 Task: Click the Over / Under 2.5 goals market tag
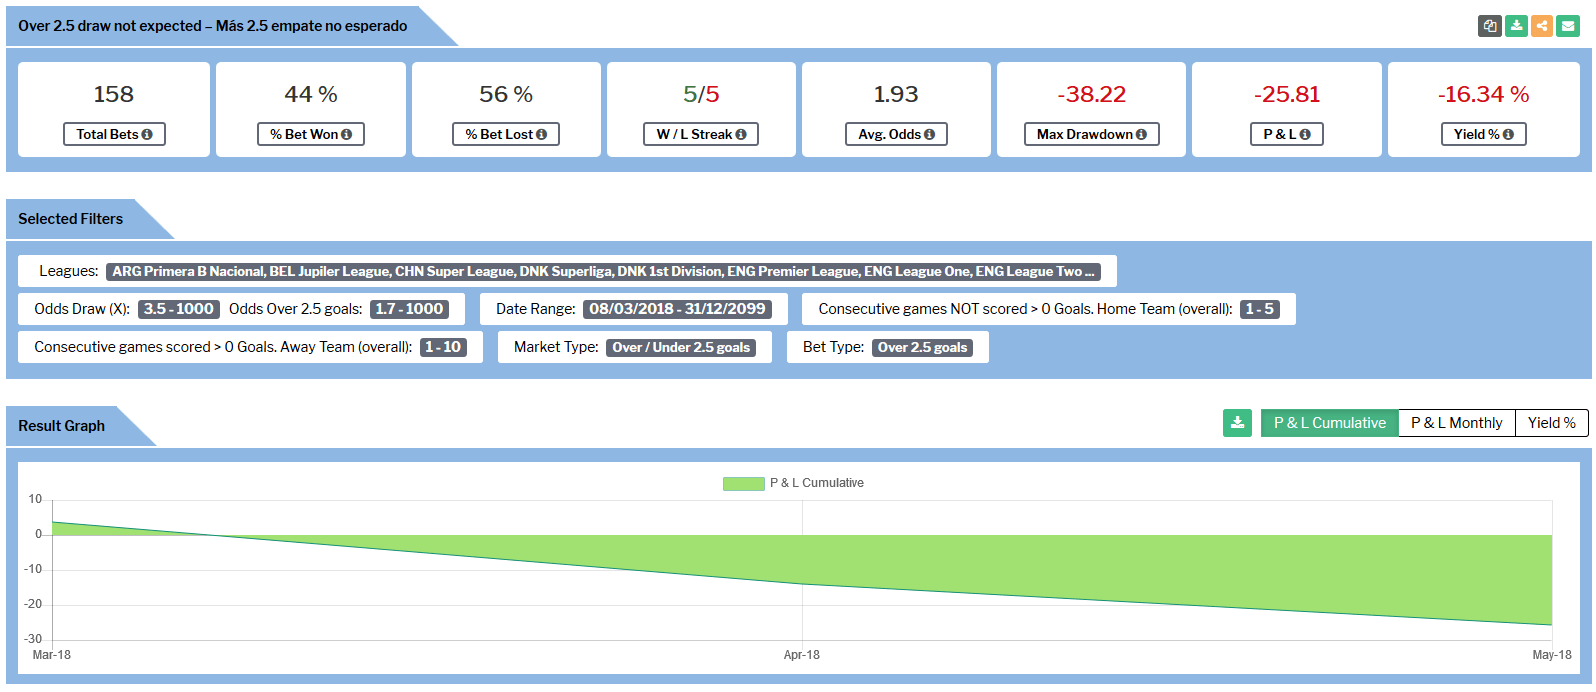pyautogui.click(x=680, y=348)
